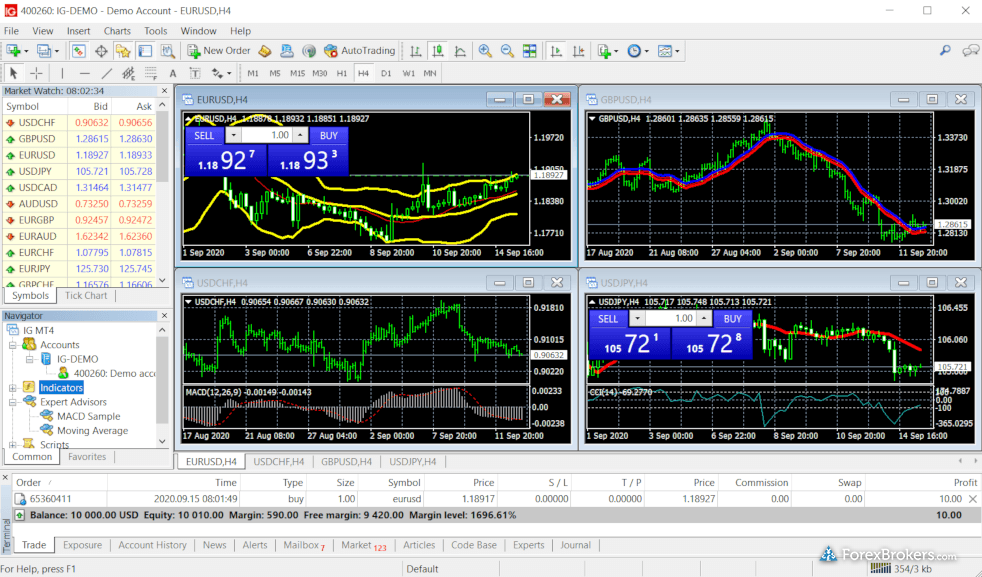Click the Tile Windows grid icon
The height and width of the screenshot is (577, 982).
[x=530, y=51]
